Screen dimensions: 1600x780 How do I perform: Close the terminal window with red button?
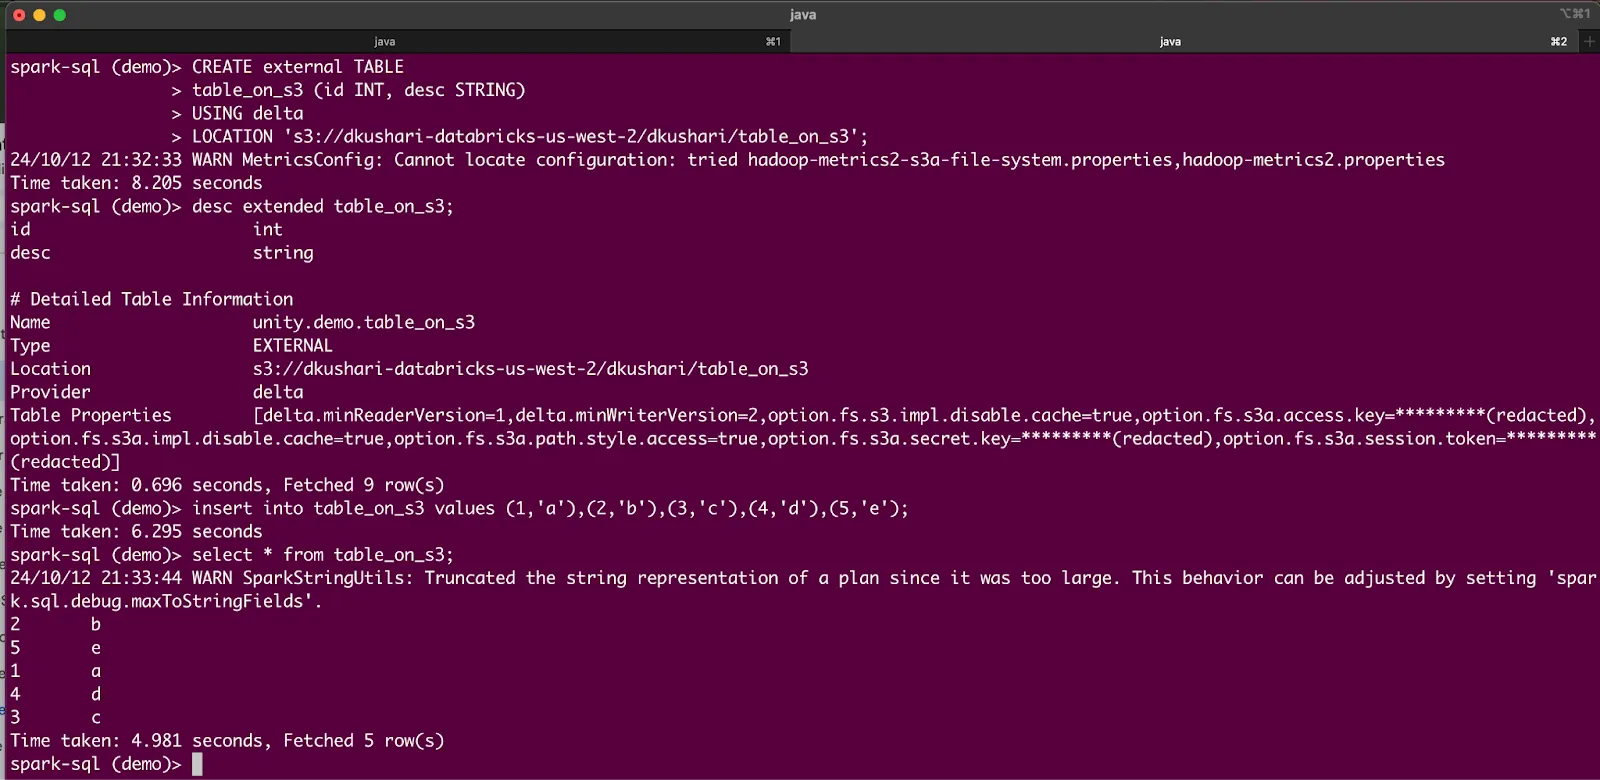(x=19, y=15)
